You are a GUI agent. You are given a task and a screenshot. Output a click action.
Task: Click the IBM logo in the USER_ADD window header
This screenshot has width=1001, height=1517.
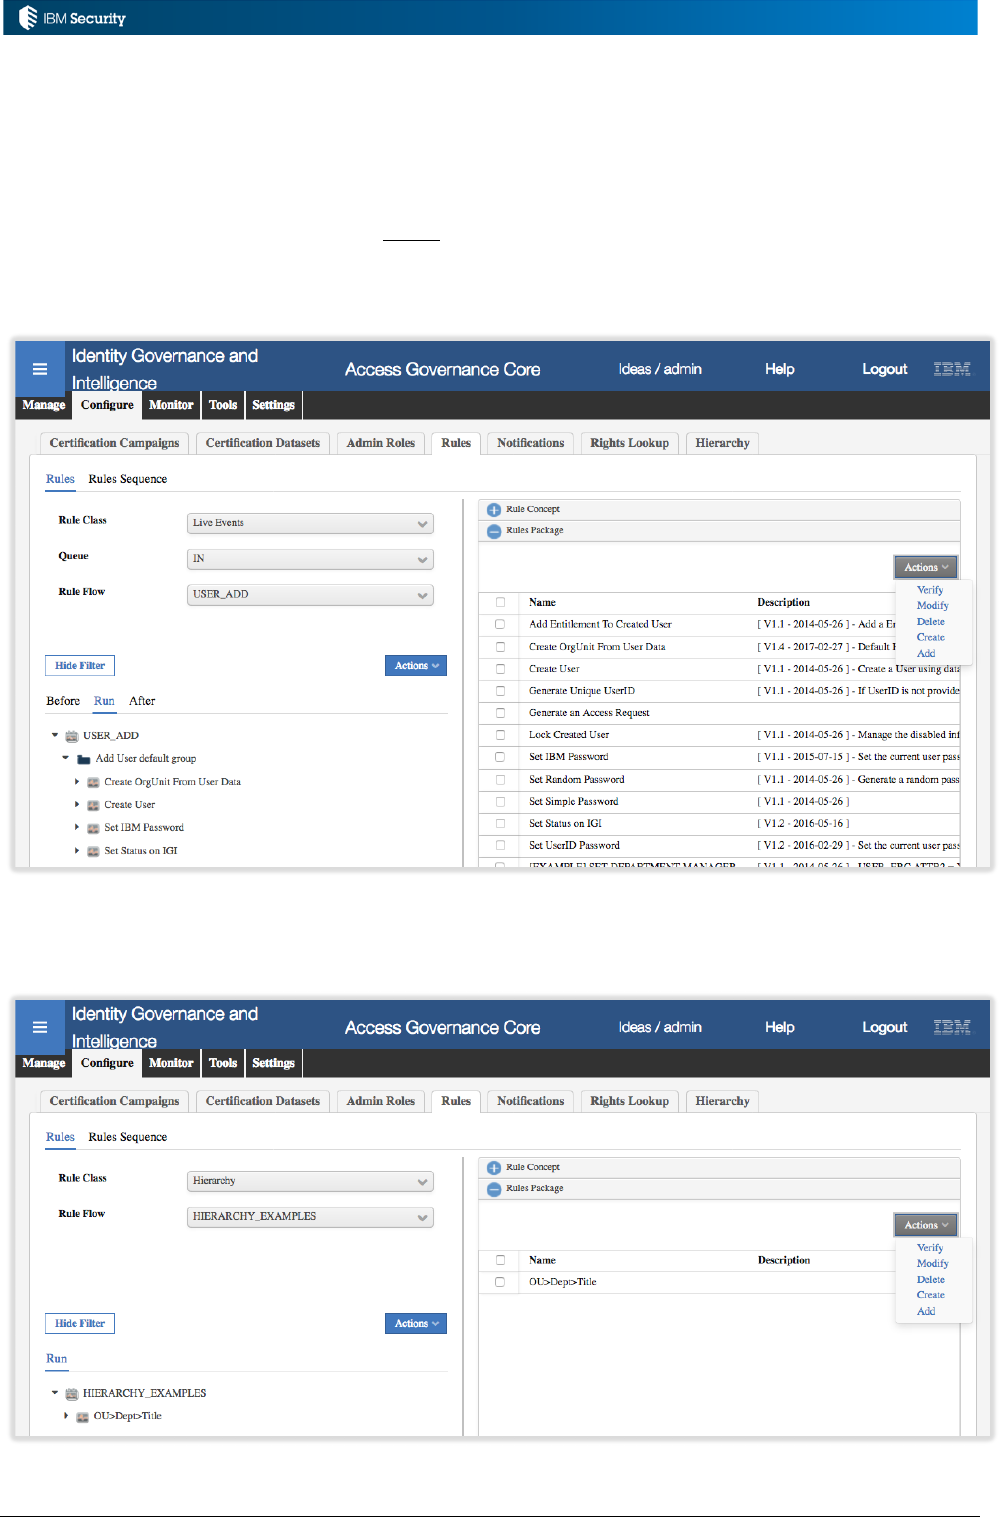(952, 369)
